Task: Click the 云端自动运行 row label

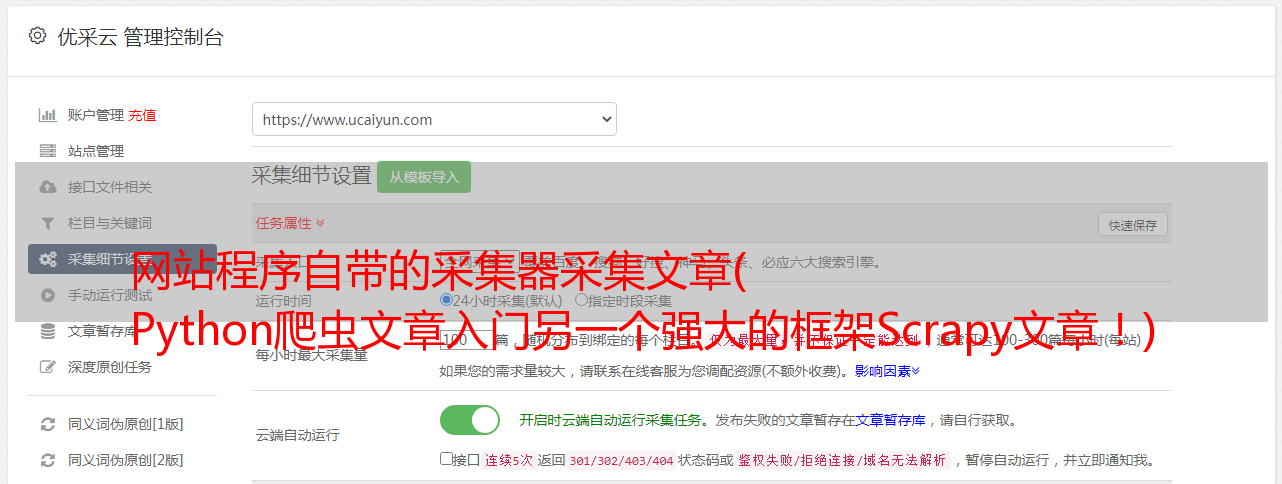Action: point(297,435)
